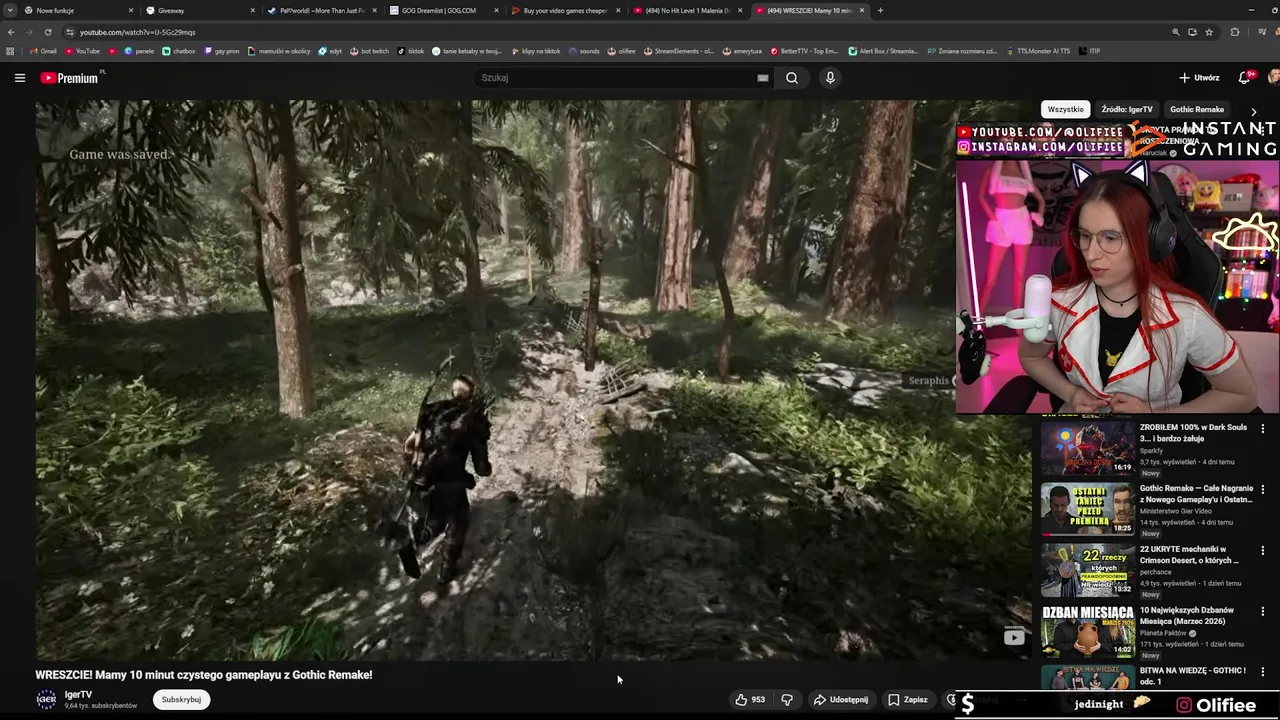The height and width of the screenshot is (720, 1280).
Task: Open the TTS.Monster AI TTS bookmark
Action: (x=1038, y=51)
